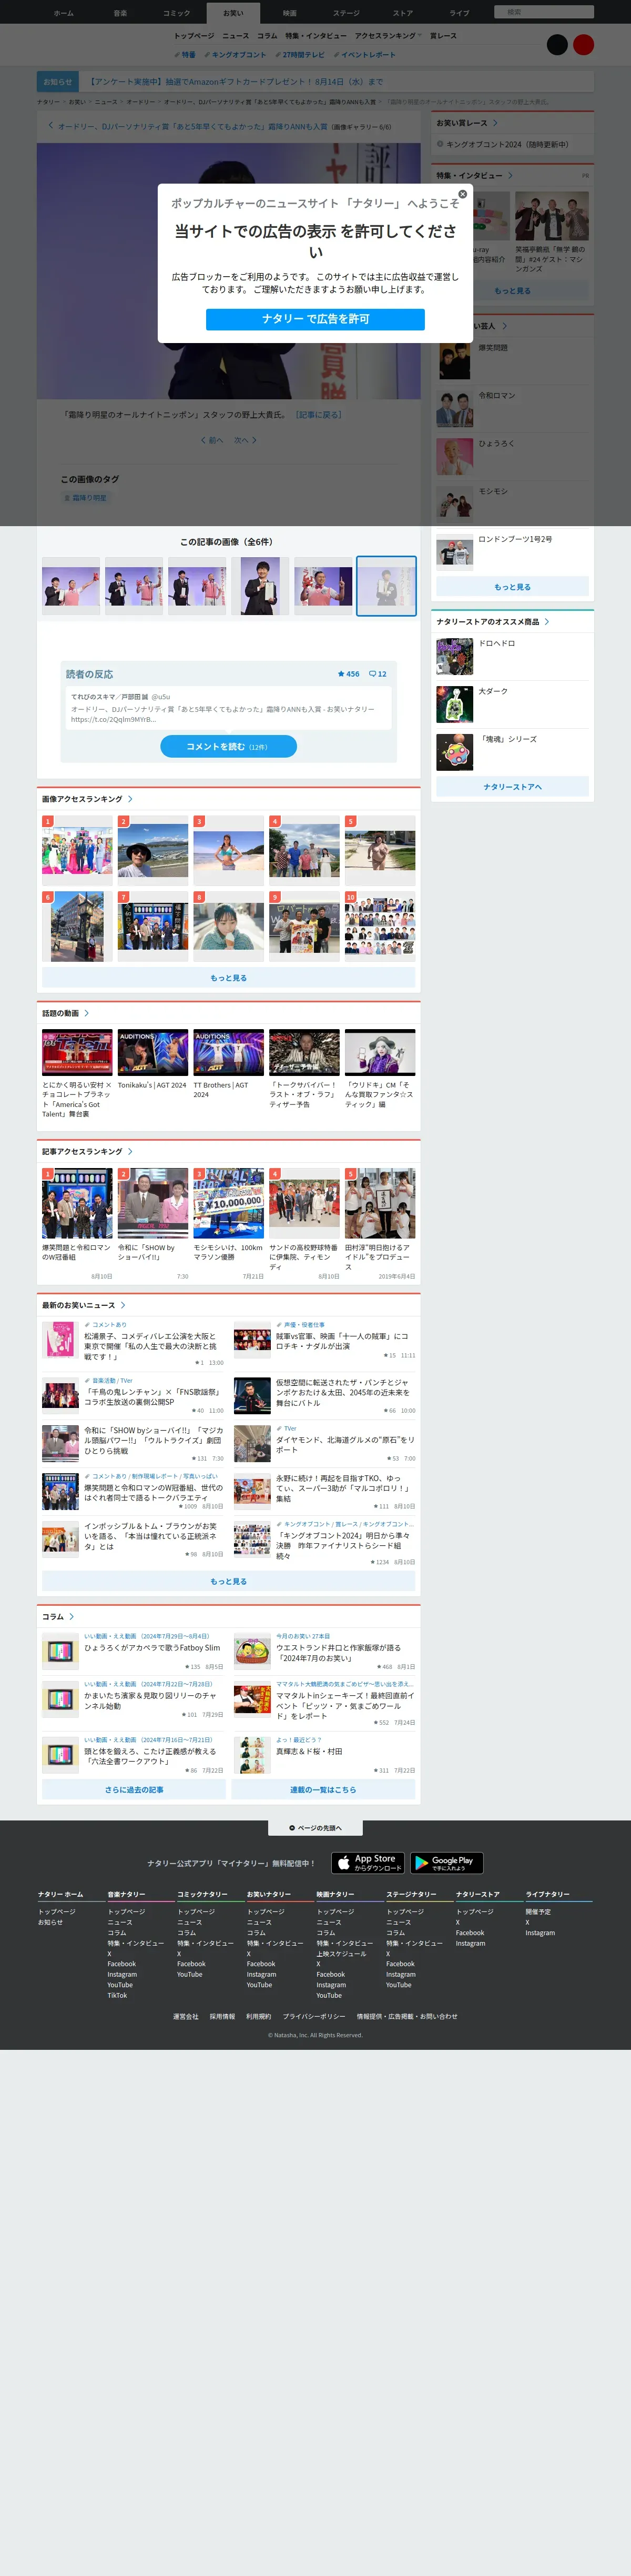Switch to the 映画 tab
This screenshot has width=631, height=2576.
point(289,13)
